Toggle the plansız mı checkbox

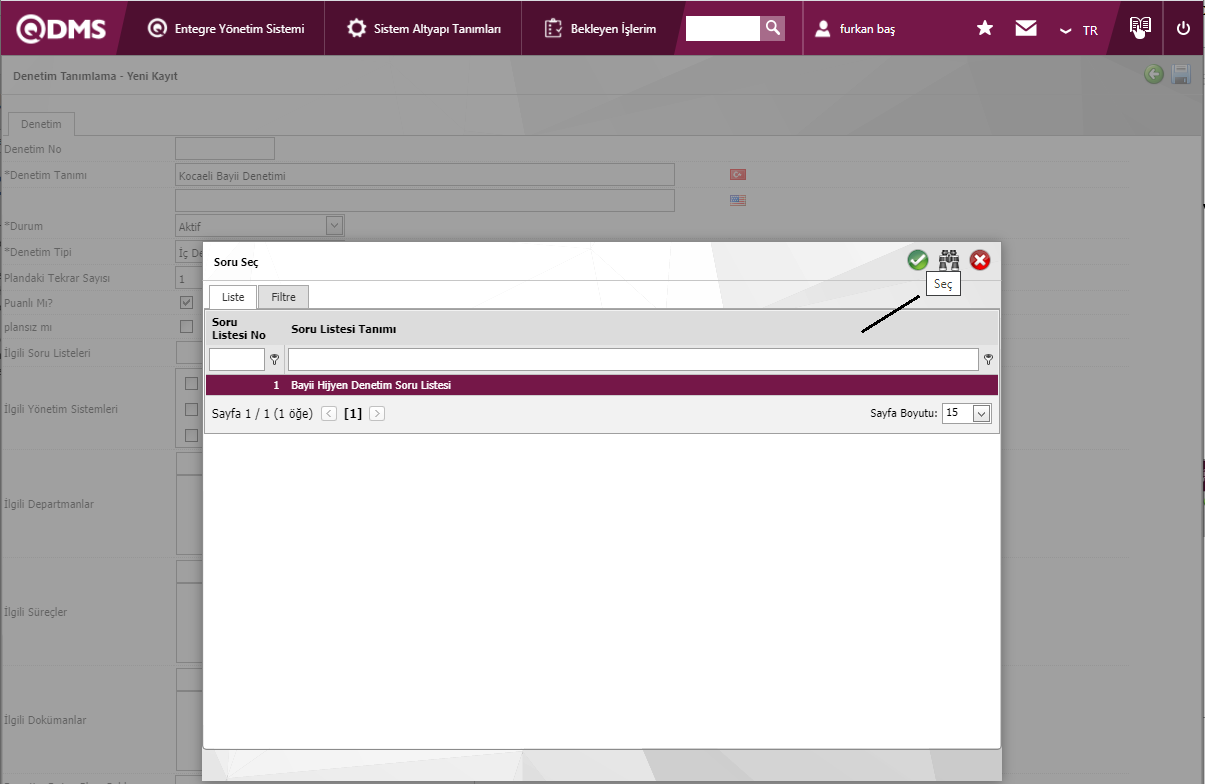click(x=186, y=326)
